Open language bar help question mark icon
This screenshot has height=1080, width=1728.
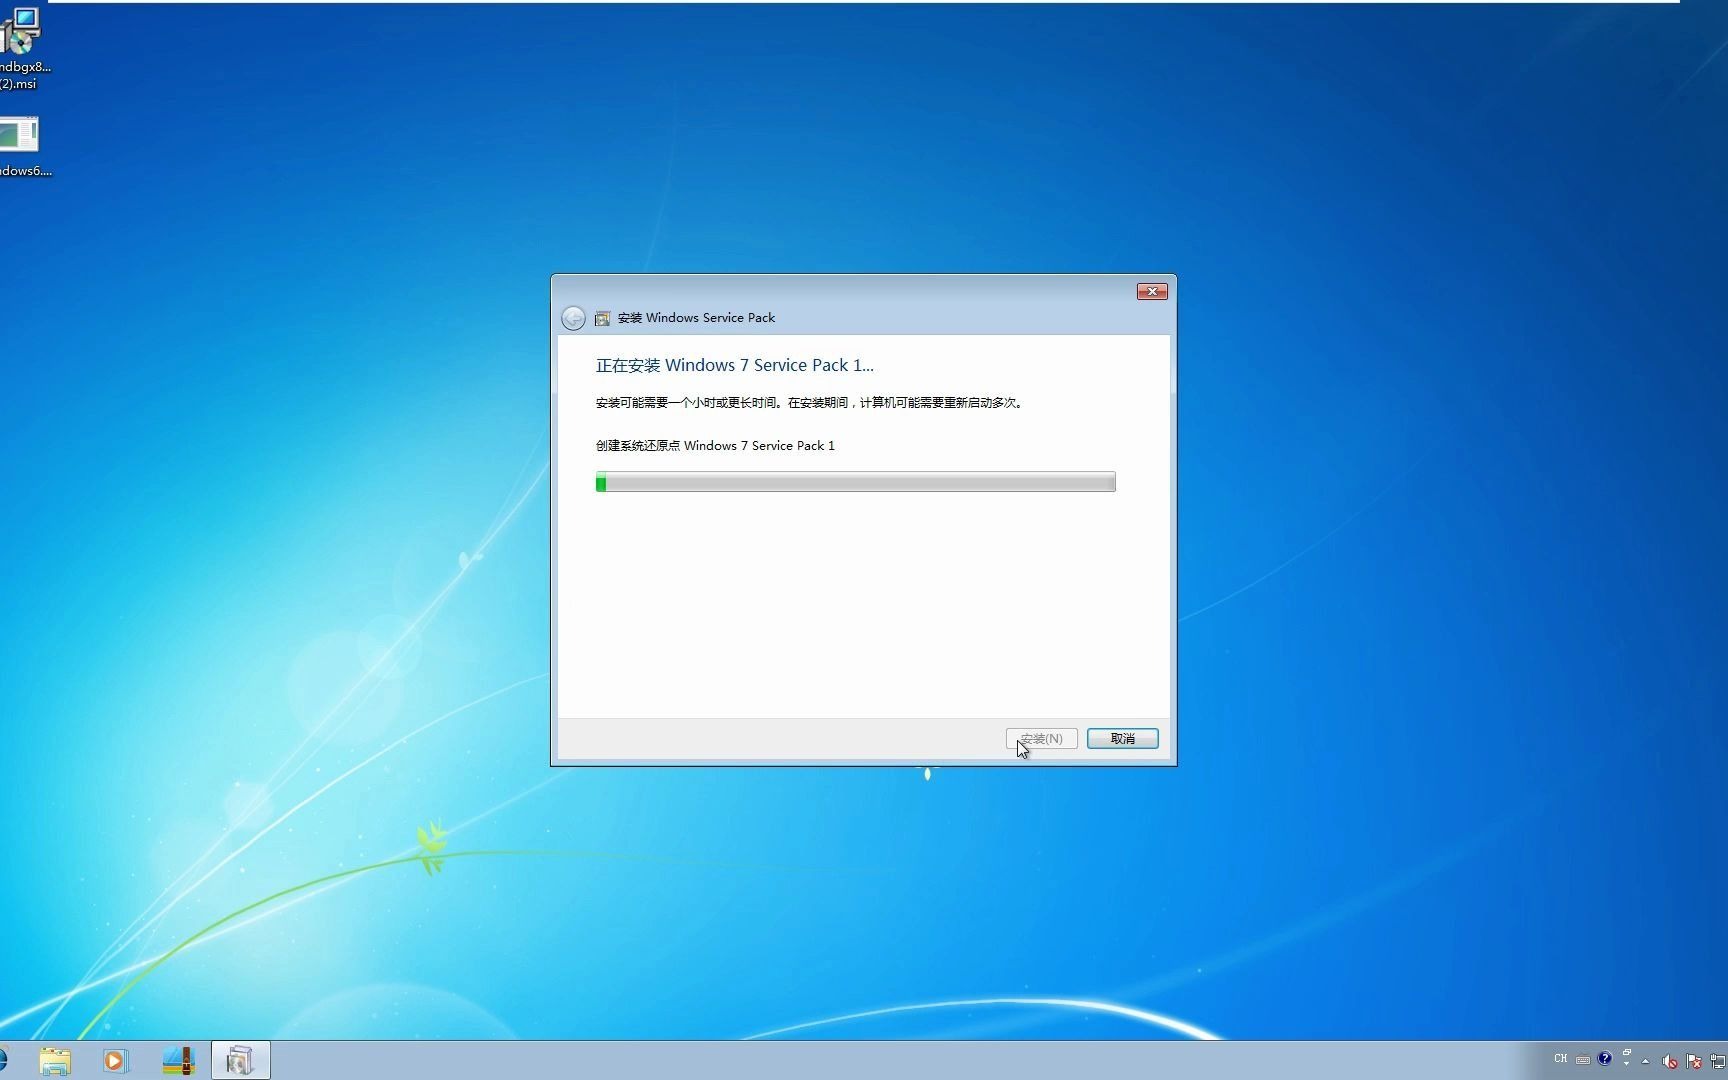click(x=1604, y=1058)
